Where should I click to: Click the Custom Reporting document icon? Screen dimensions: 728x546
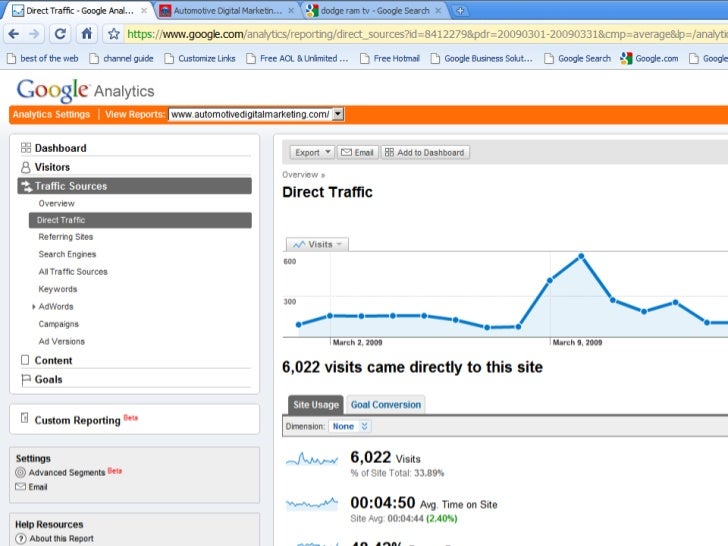tap(25, 418)
